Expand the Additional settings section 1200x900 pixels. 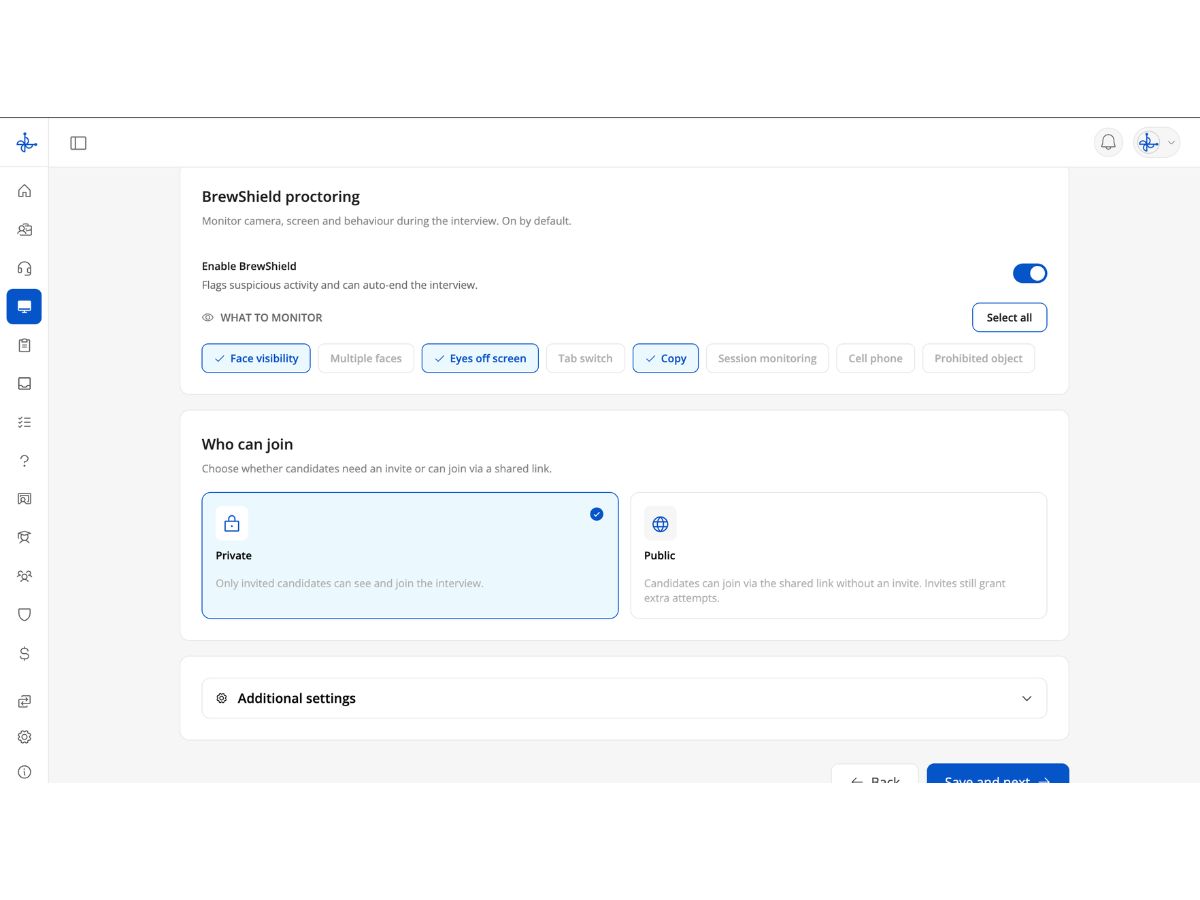pos(624,698)
